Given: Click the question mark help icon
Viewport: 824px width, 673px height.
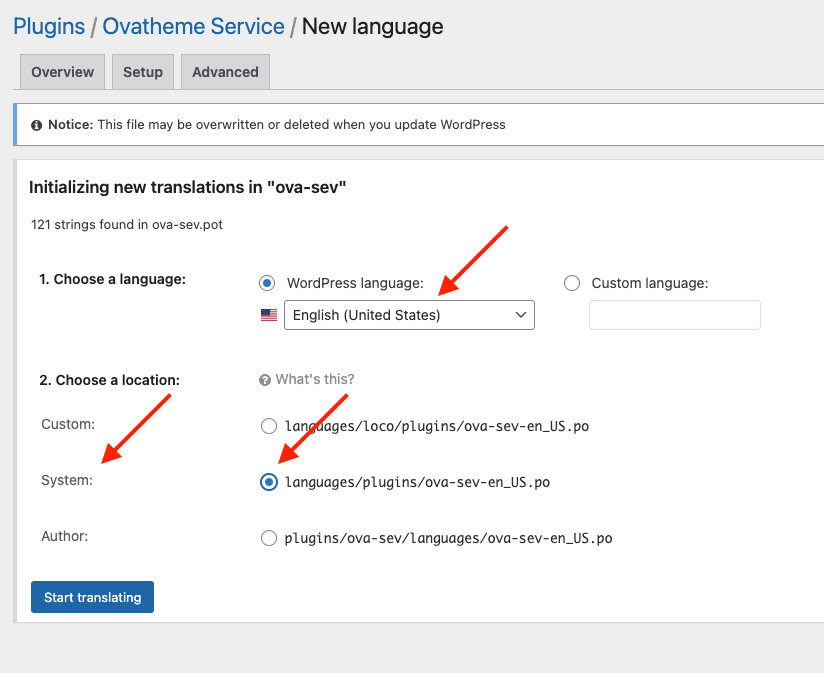Looking at the screenshot, I should (x=265, y=380).
